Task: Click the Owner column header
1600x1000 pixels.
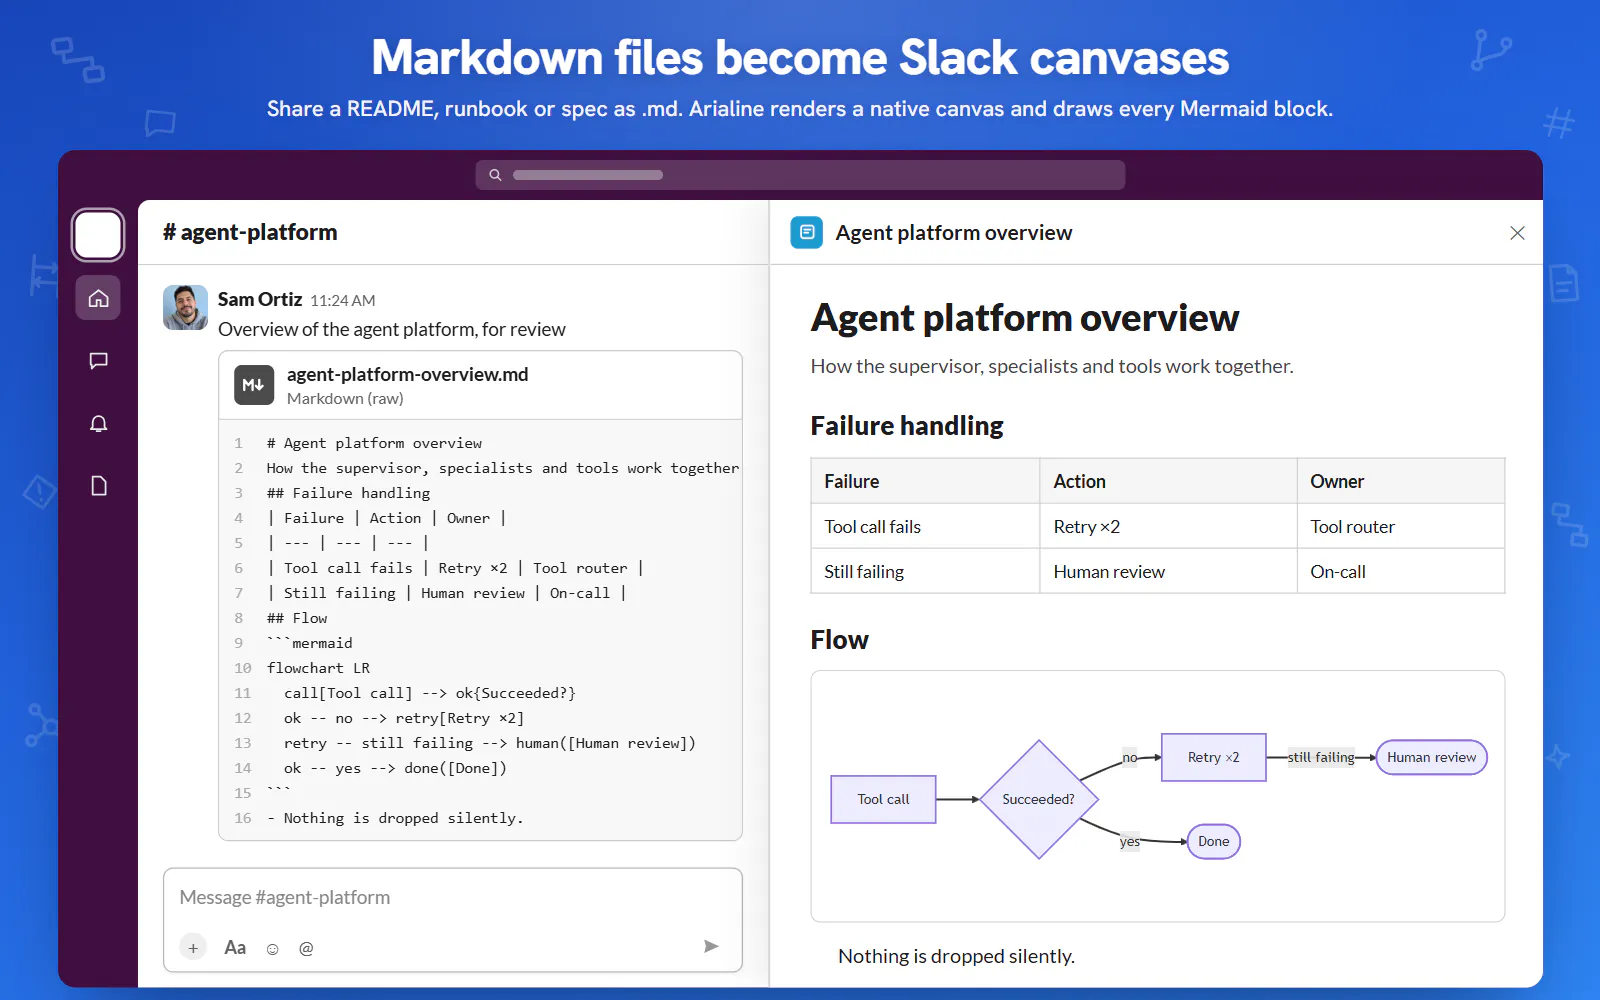Action: click(x=1401, y=481)
